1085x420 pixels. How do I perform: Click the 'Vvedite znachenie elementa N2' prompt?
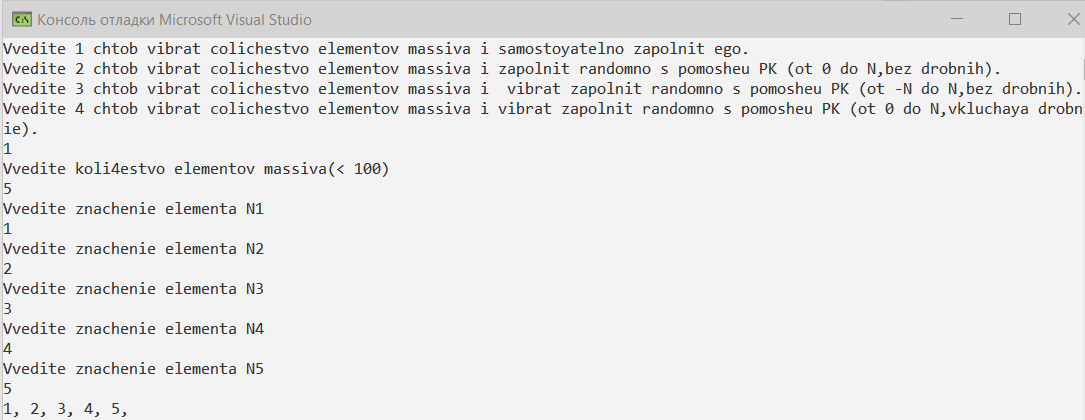[134, 250]
